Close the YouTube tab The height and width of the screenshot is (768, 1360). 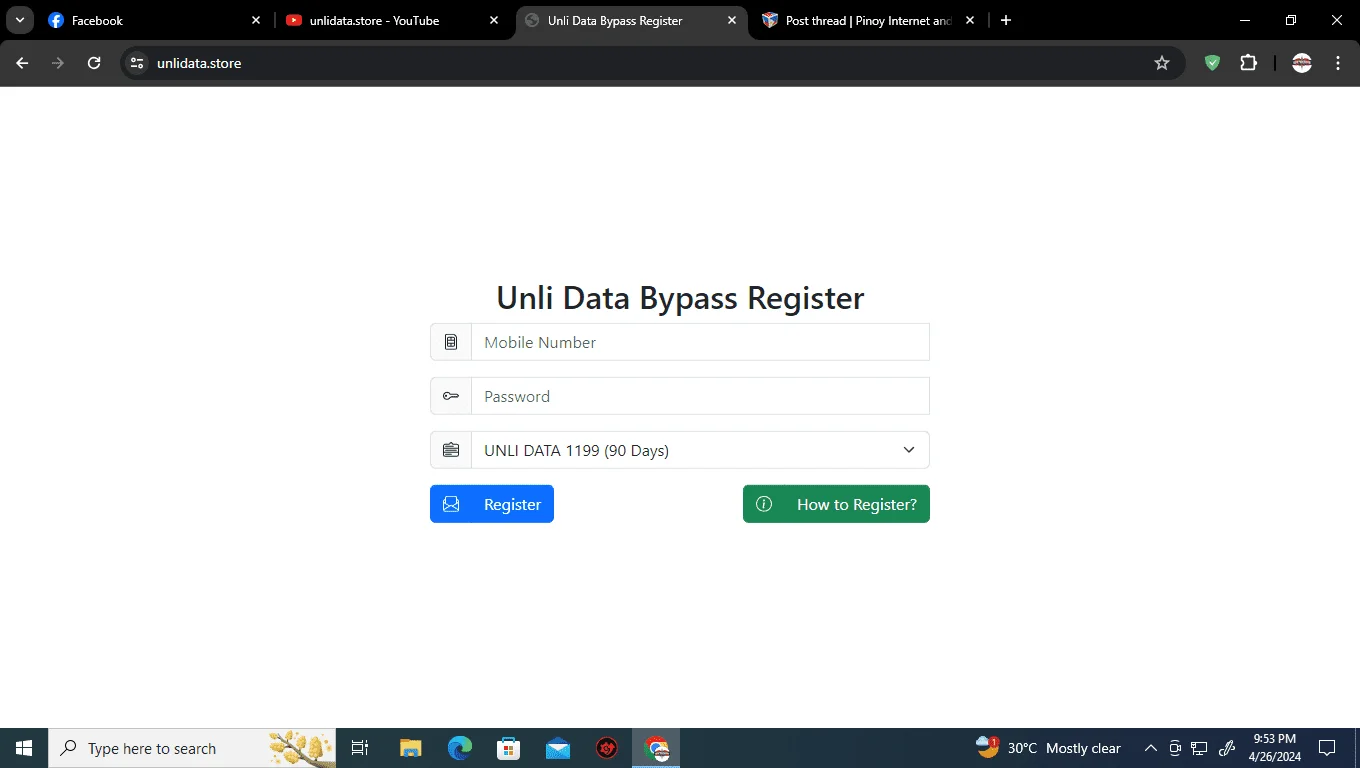[494, 20]
